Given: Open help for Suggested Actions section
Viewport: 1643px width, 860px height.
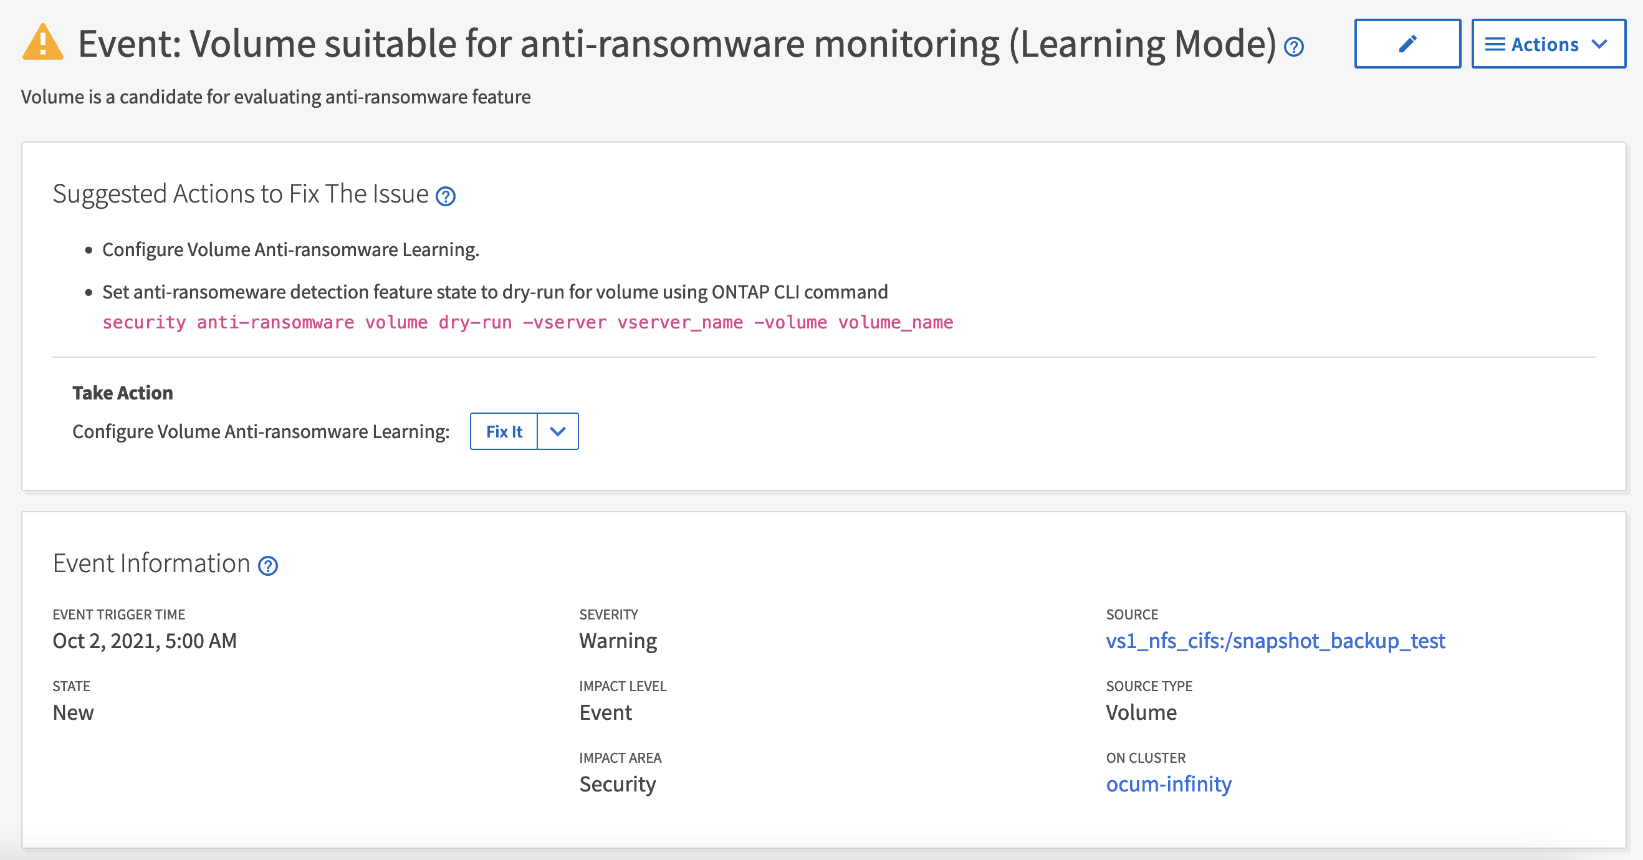Looking at the screenshot, I should click(446, 197).
